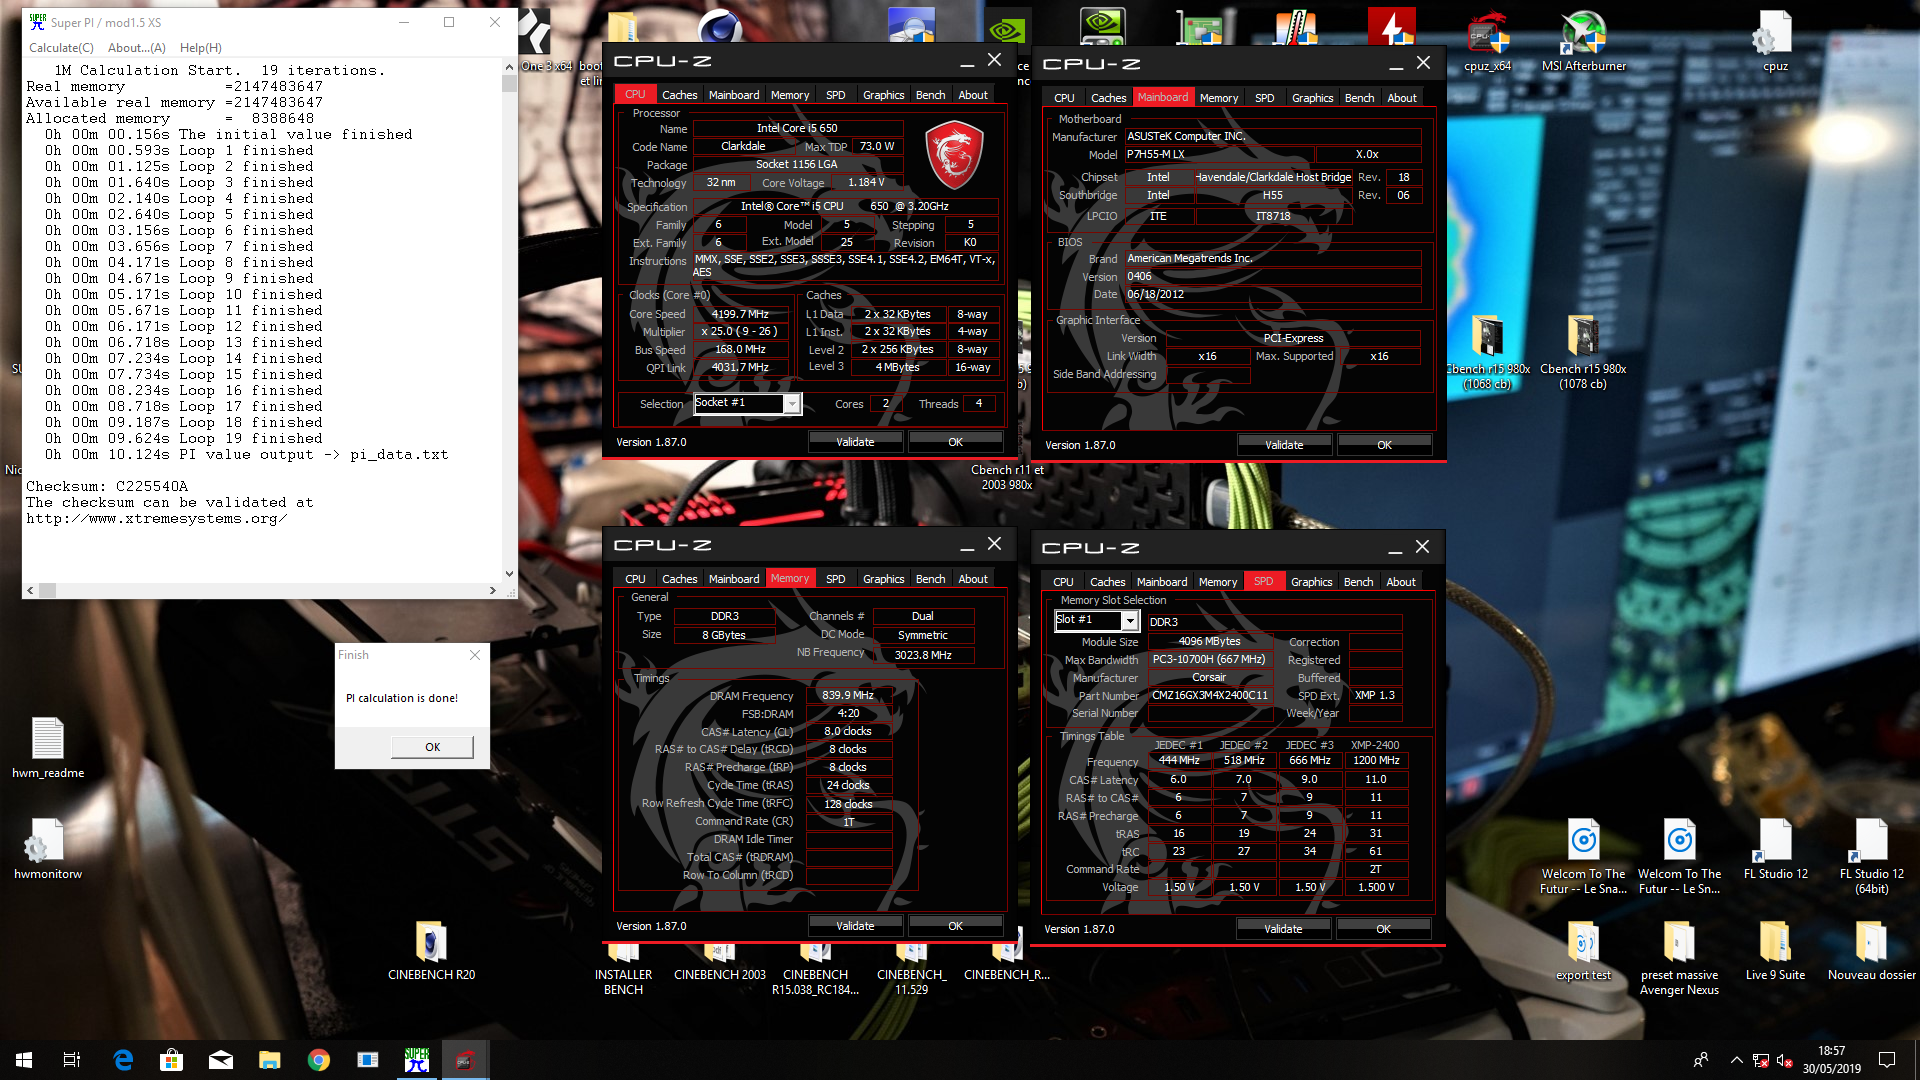Minimize the Memory tab CPU-Z window
This screenshot has width=1920, height=1080.
(x=966, y=545)
